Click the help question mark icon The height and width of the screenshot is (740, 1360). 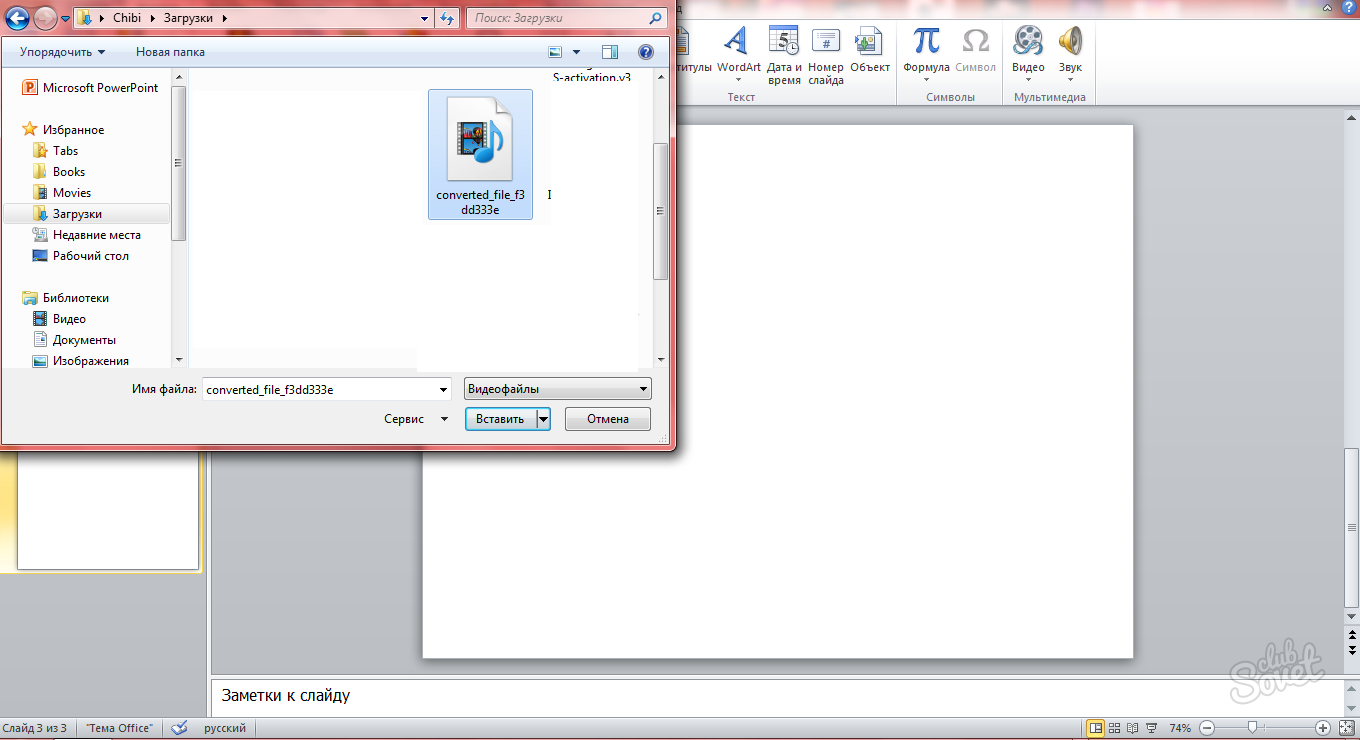(x=646, y=52)
